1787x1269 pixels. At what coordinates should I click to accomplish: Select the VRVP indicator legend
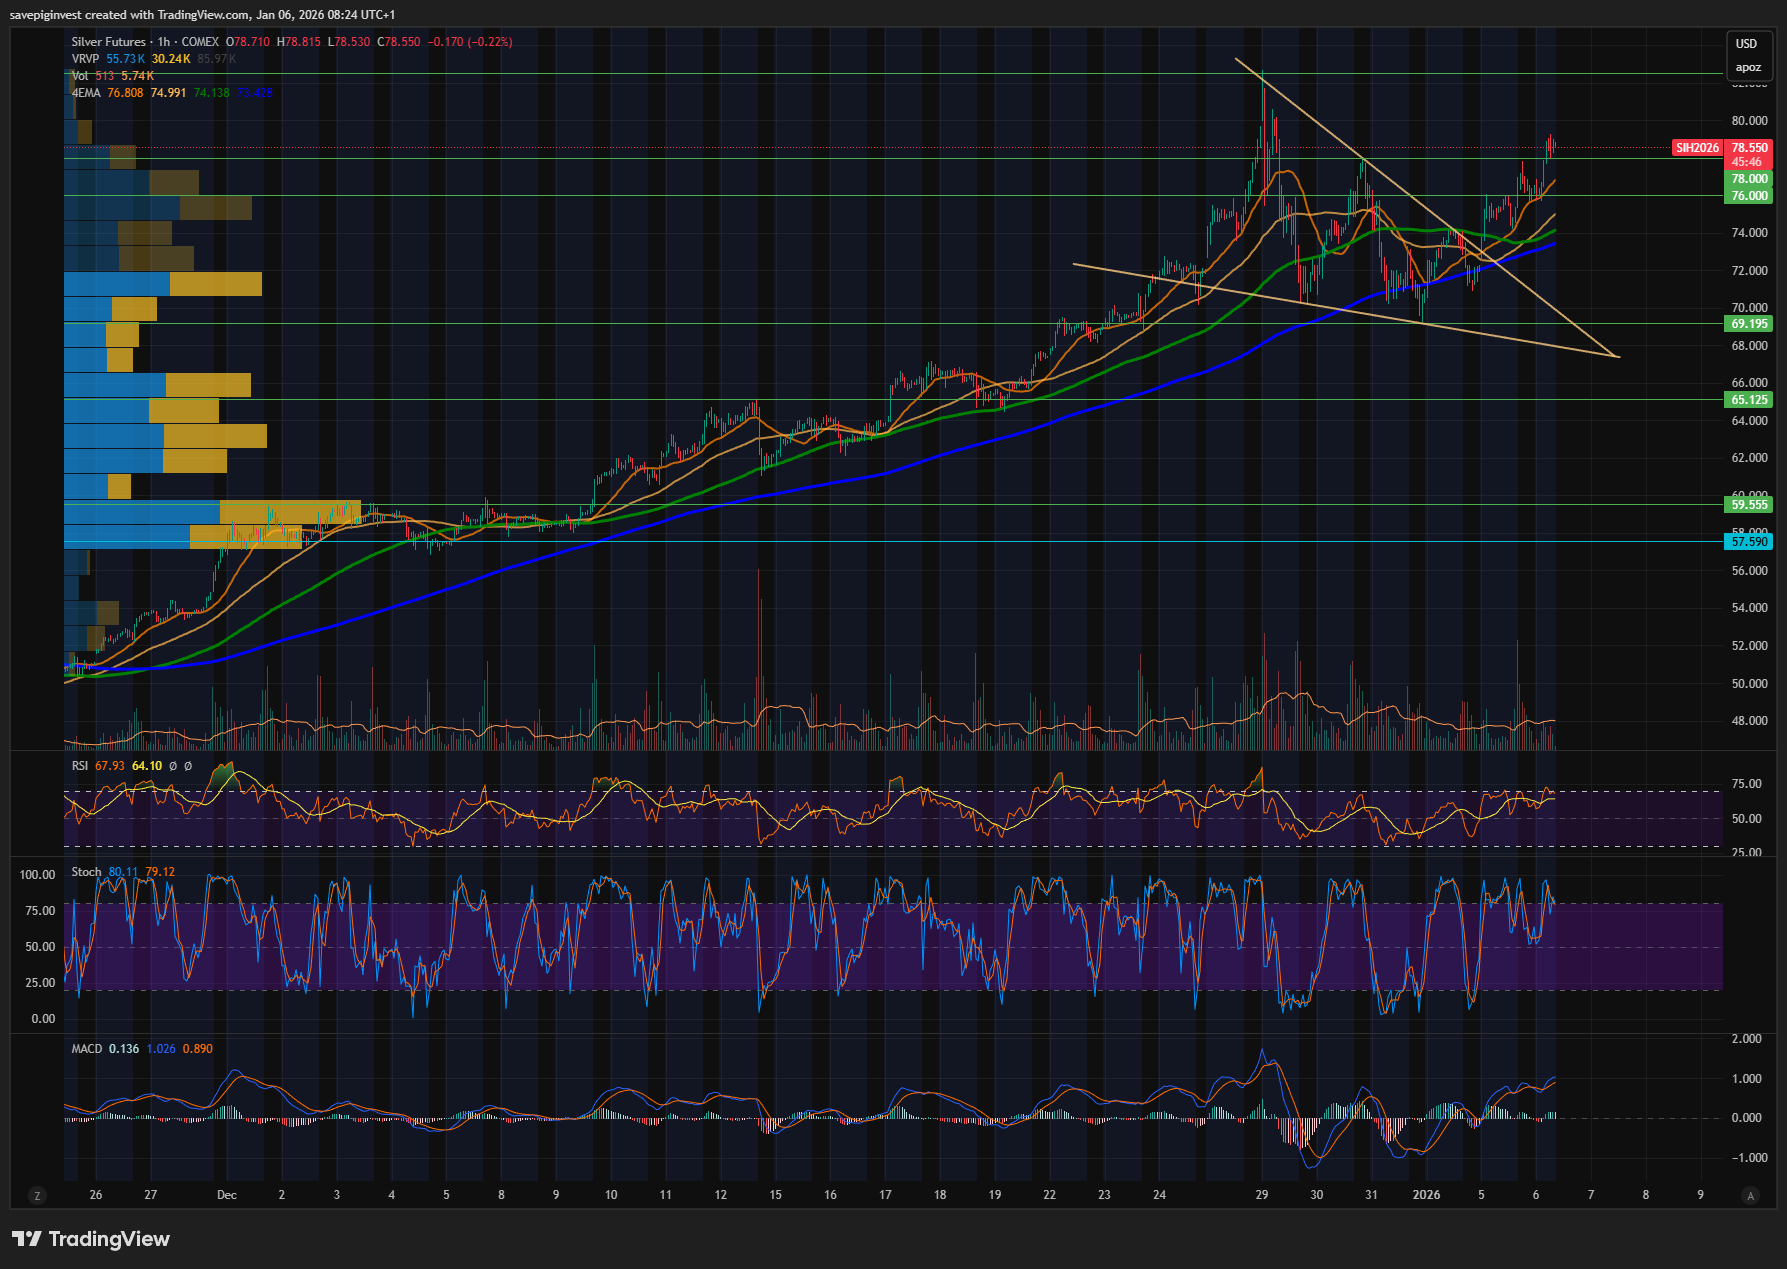click(x=85, y=59)
